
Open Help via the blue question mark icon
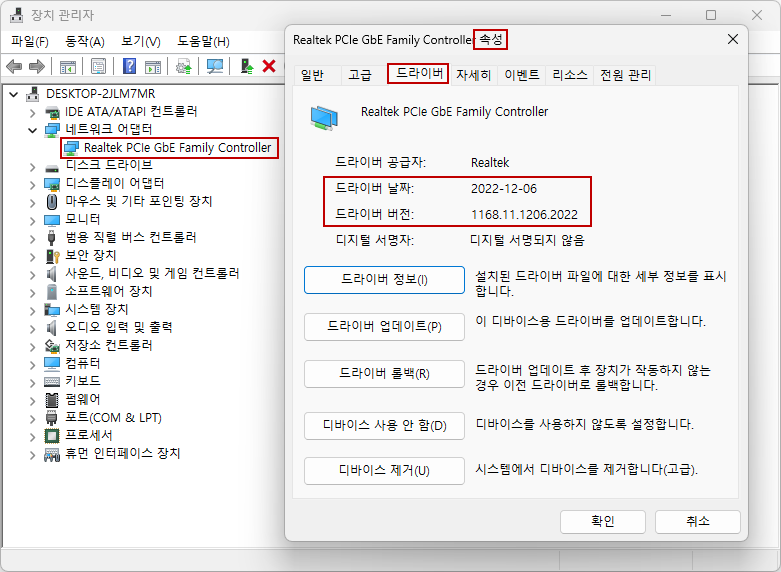point(129,66)
